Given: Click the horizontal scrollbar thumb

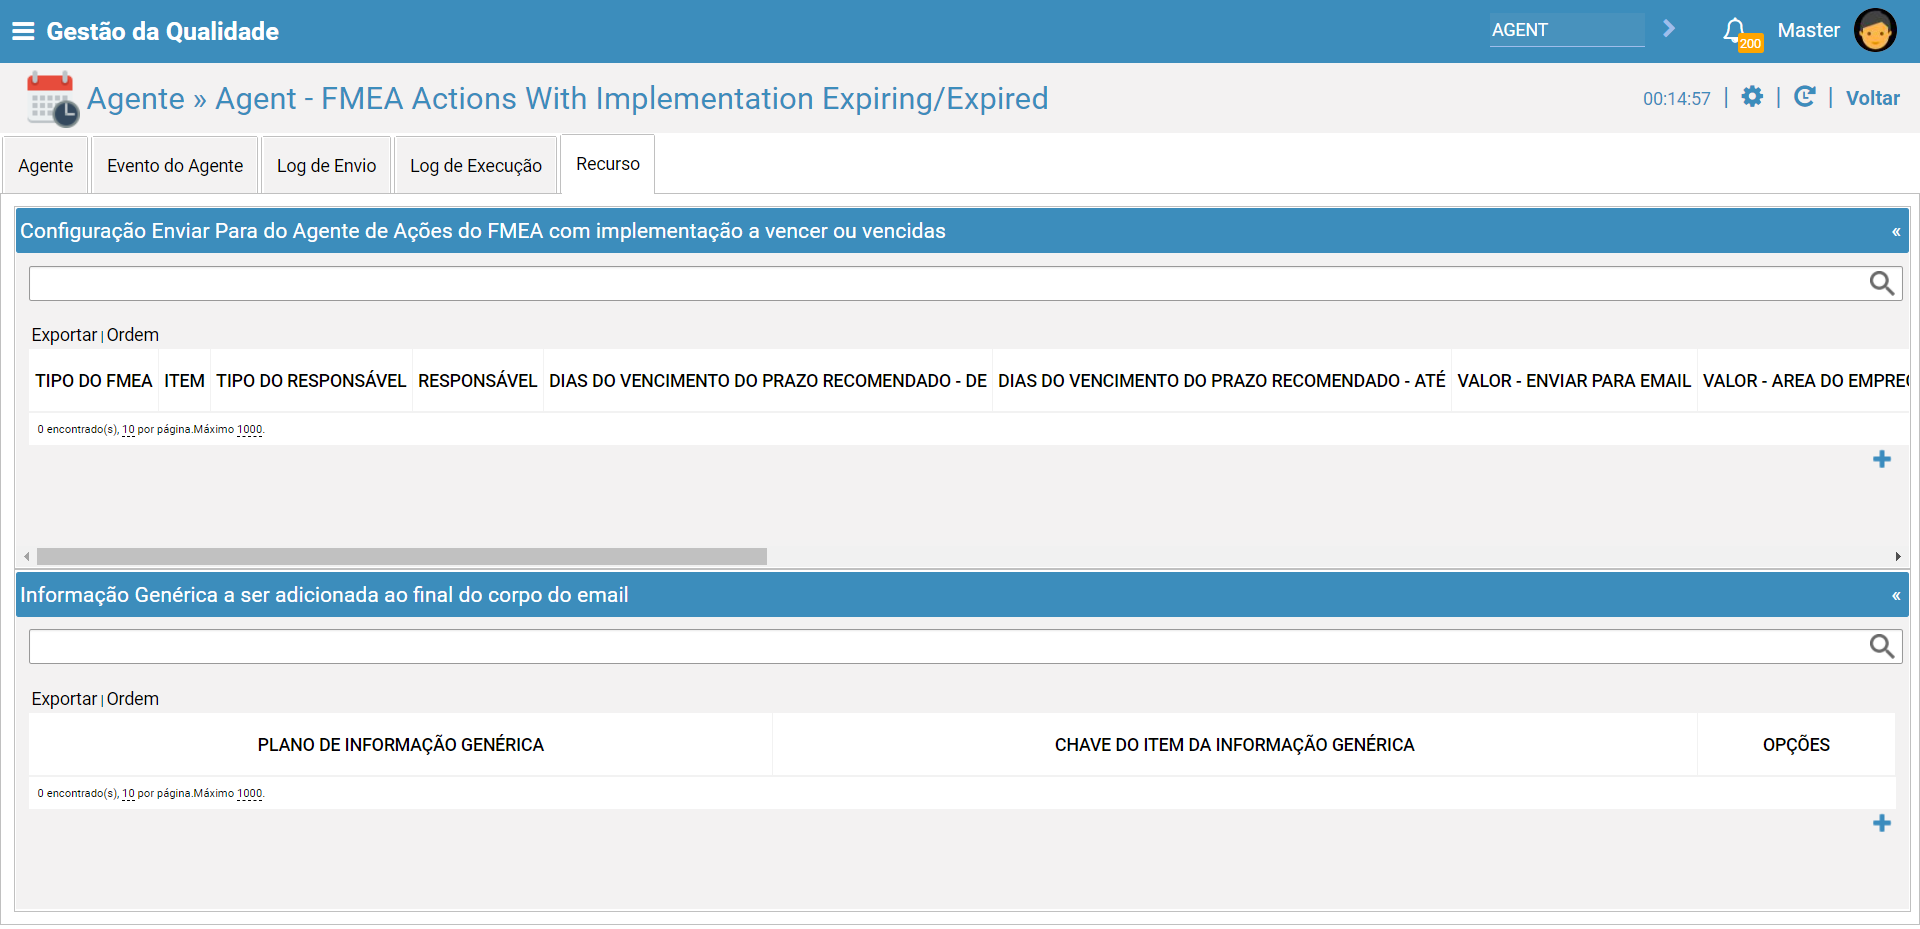Looking at the screenshot, I should click(402, 556).
